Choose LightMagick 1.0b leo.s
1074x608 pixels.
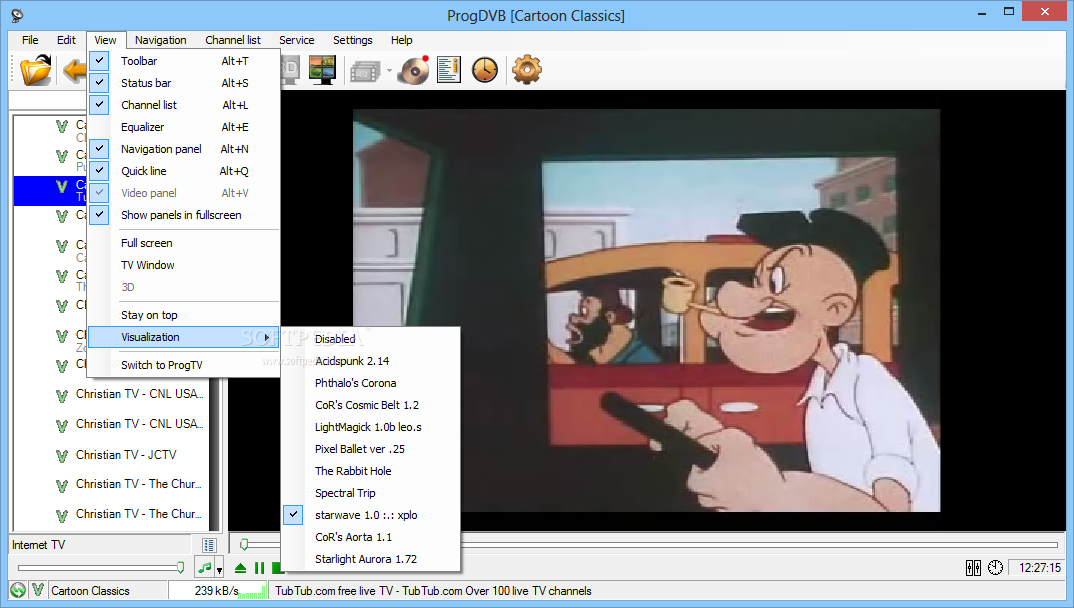[371, 427]
